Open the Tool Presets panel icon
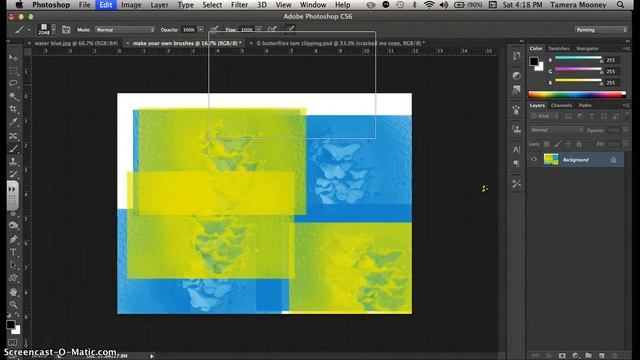This screenshot has width=640, height=360. [x=516, y=184]
